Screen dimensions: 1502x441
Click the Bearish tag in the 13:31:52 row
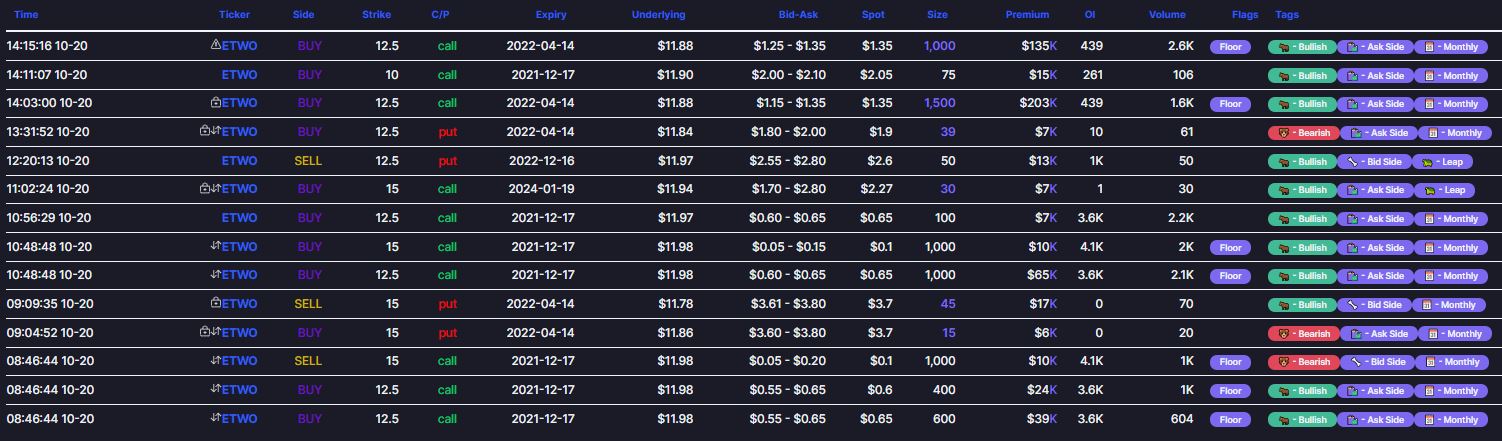point(1301,133)
